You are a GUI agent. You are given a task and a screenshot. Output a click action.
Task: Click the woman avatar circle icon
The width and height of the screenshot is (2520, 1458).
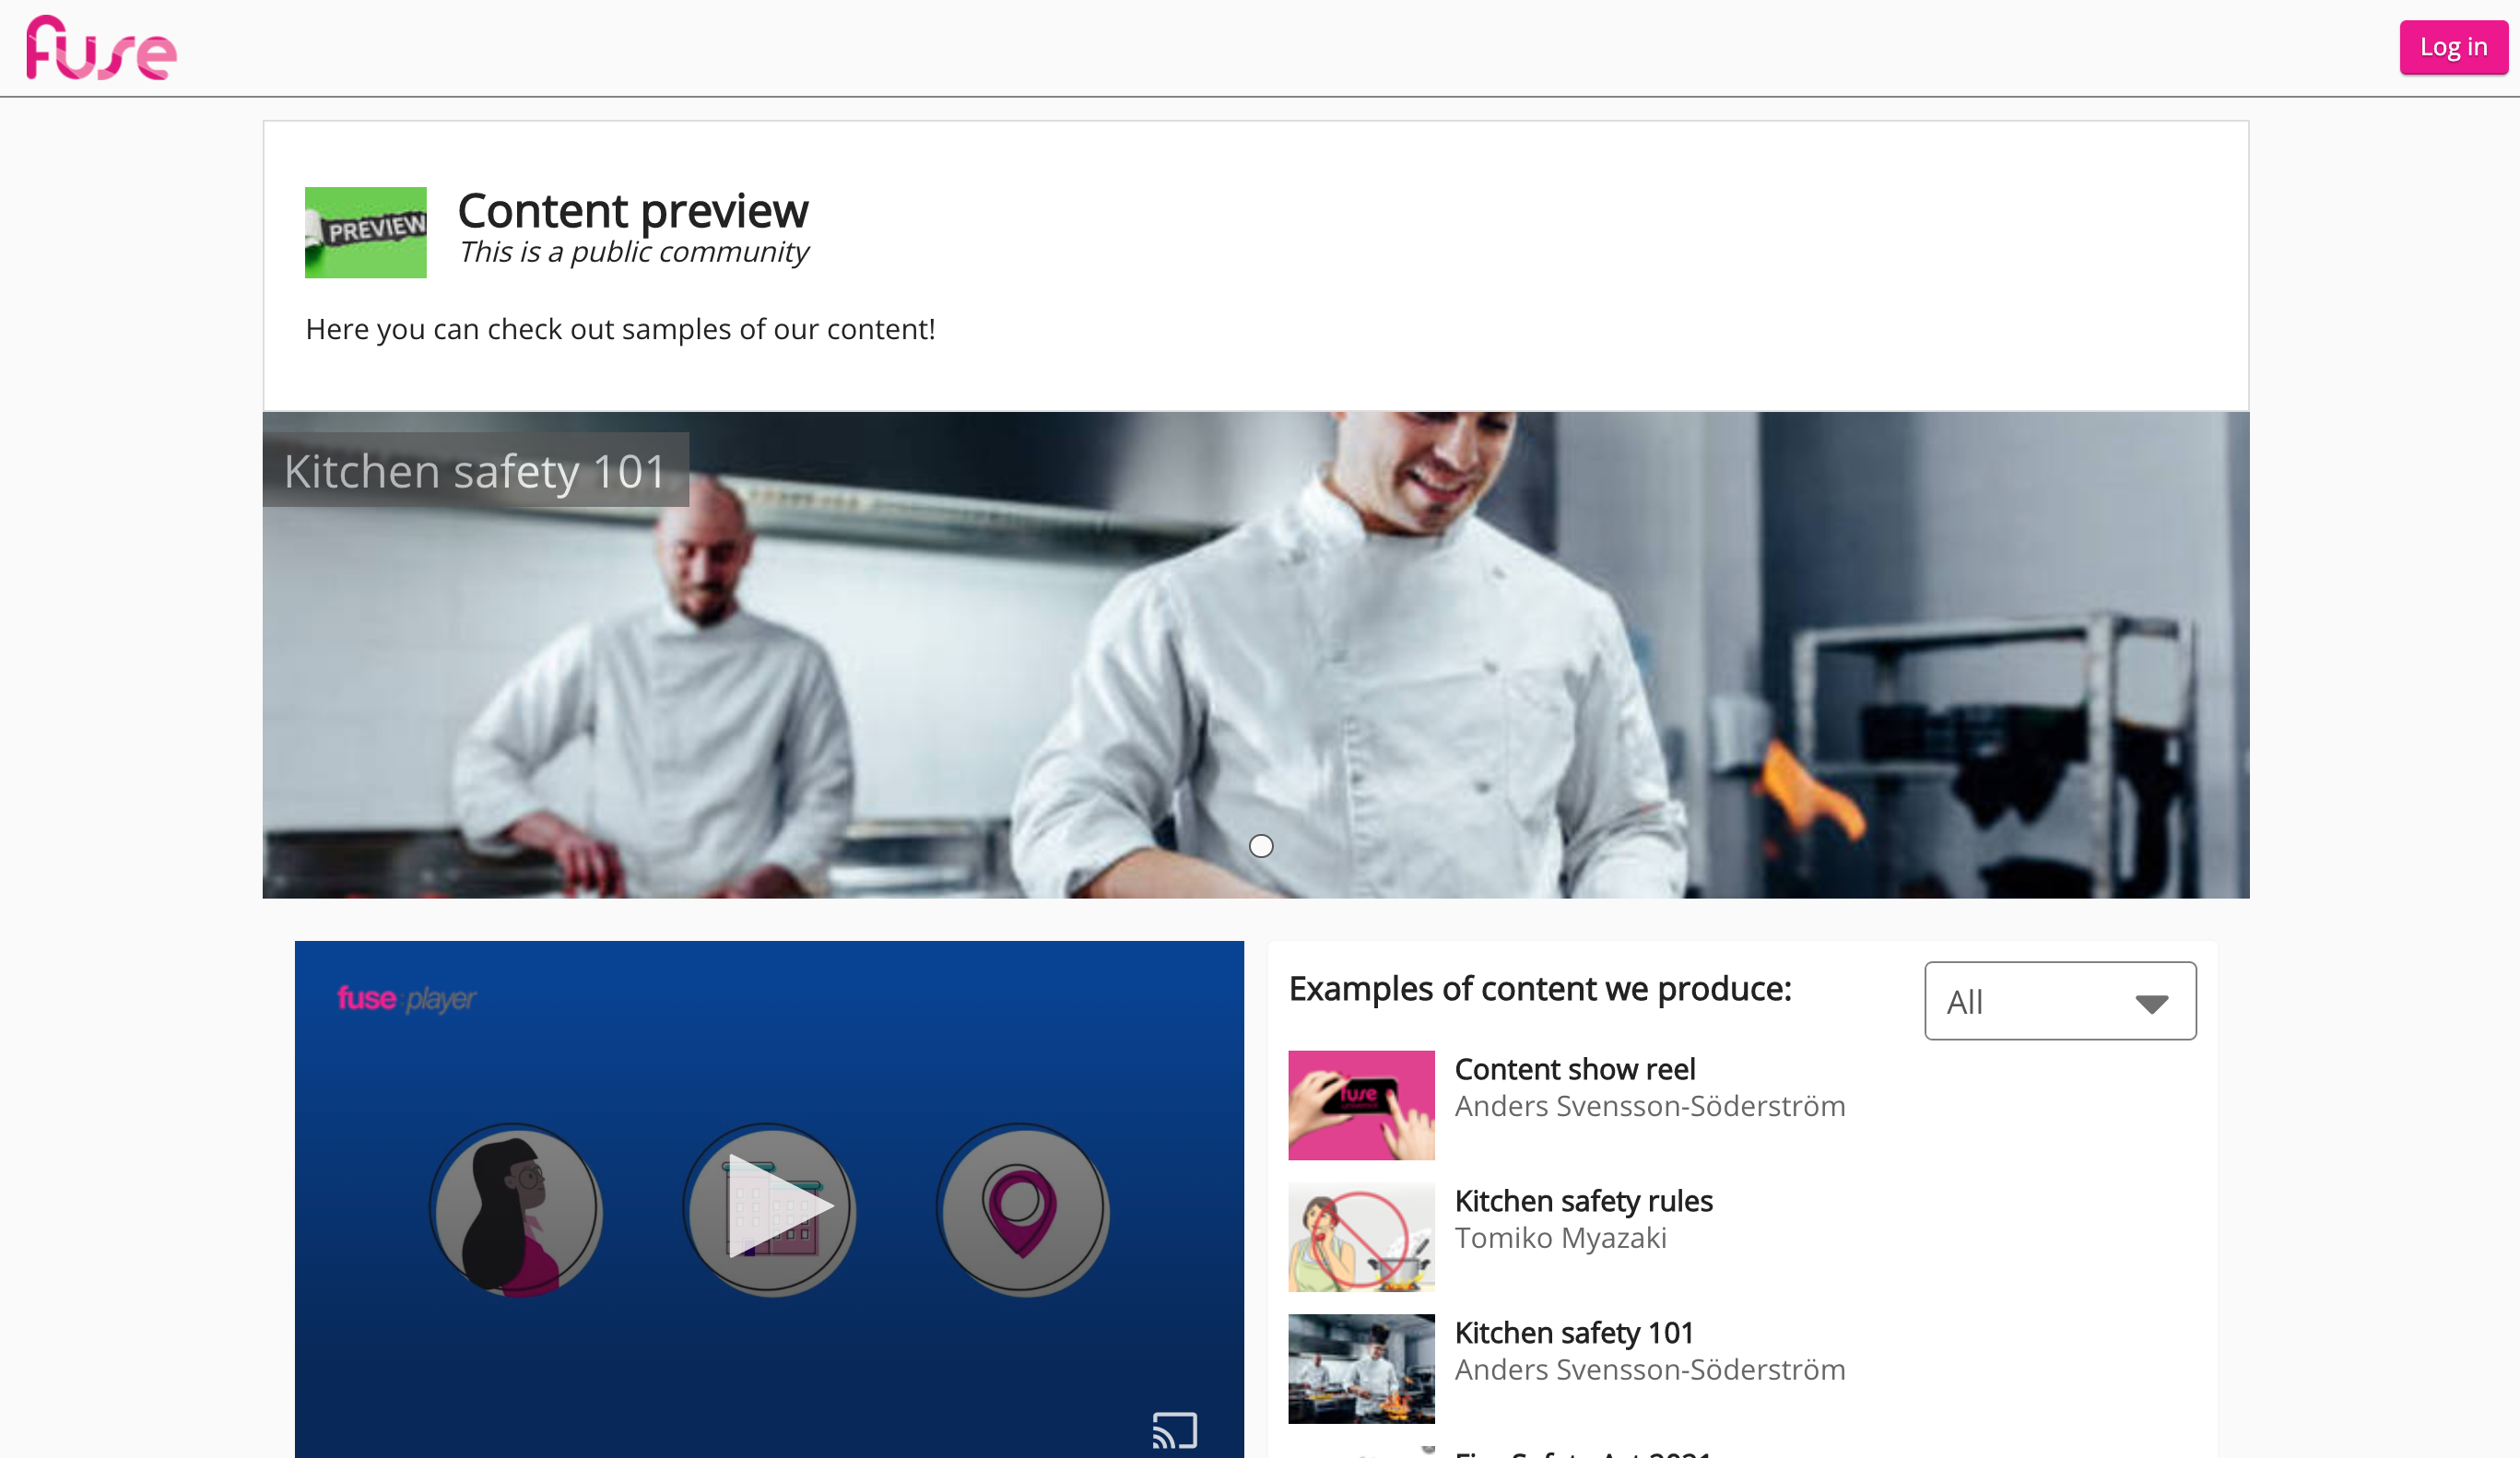point(516,1209)
